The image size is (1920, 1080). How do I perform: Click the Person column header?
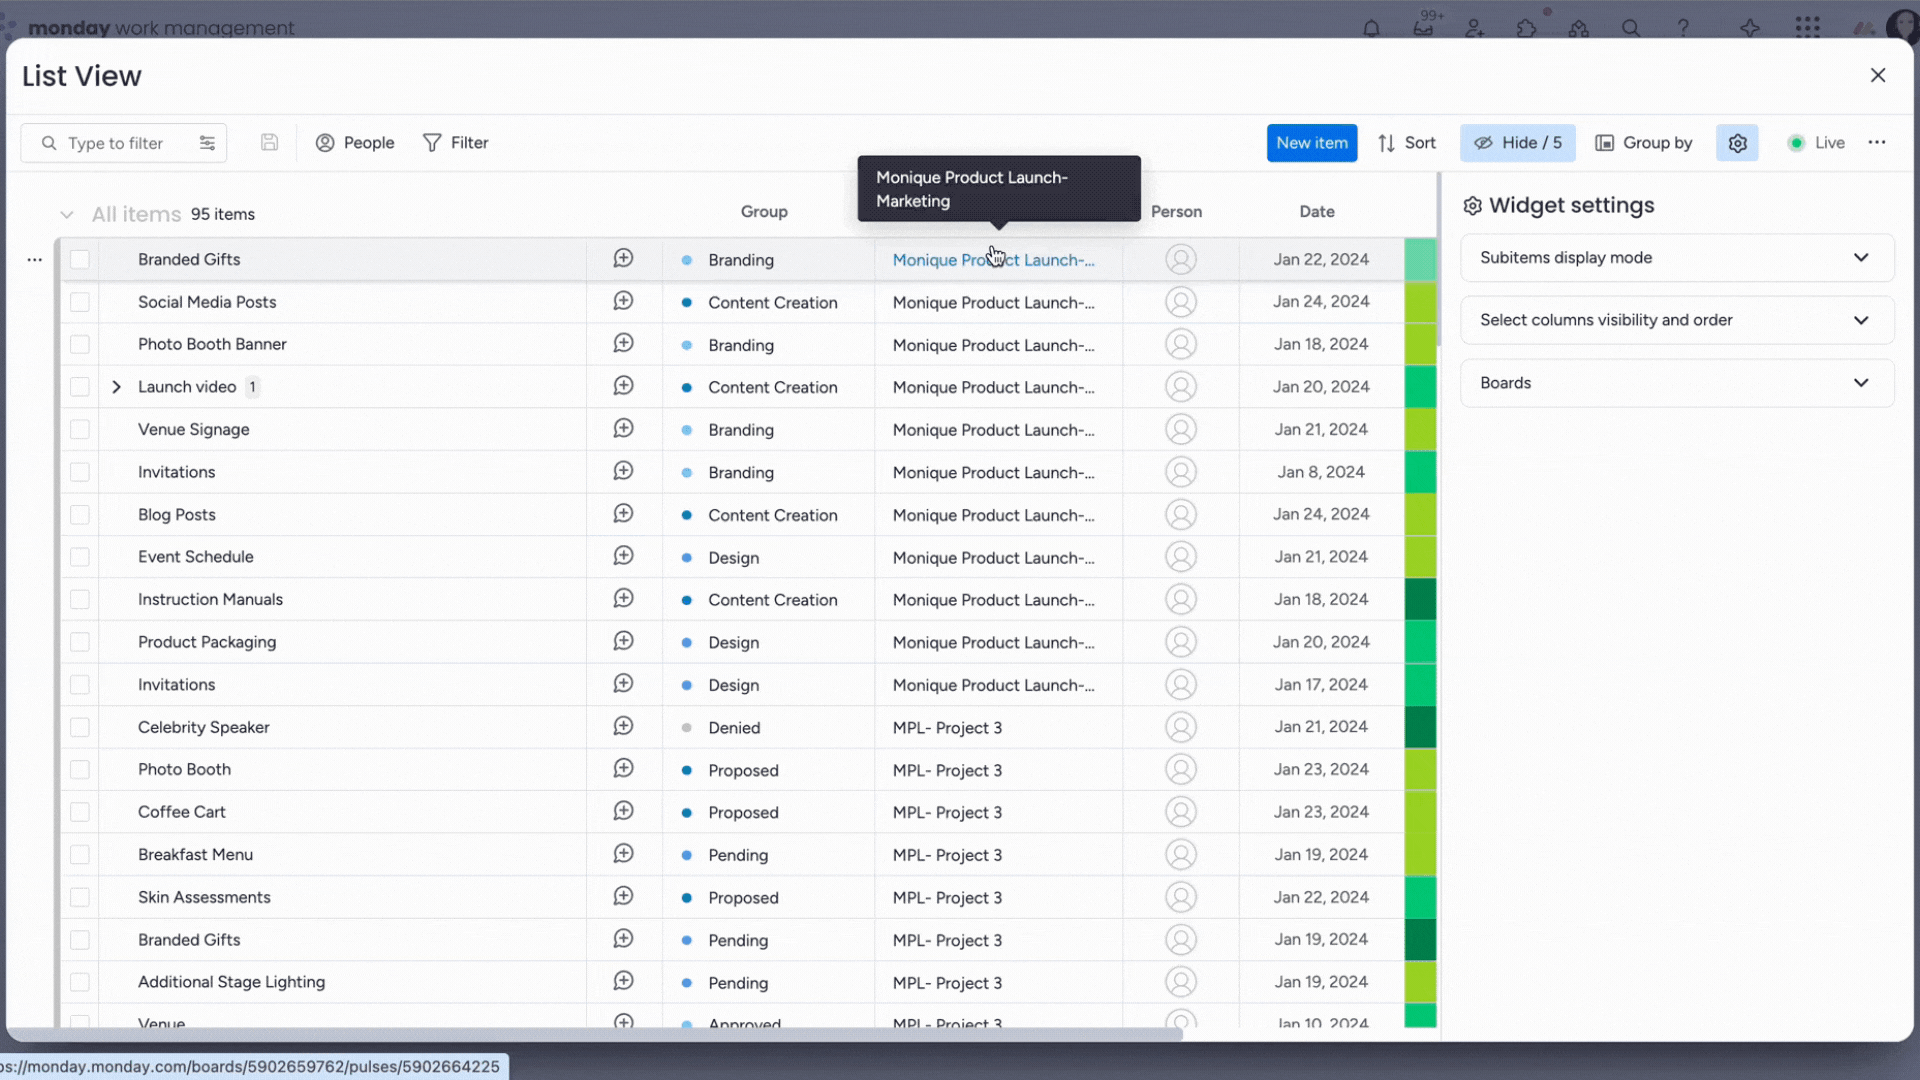(1176, 212)
